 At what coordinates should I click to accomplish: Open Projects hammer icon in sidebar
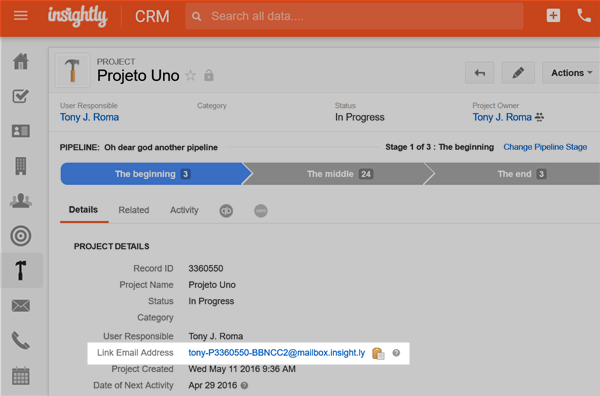[21, 270]
